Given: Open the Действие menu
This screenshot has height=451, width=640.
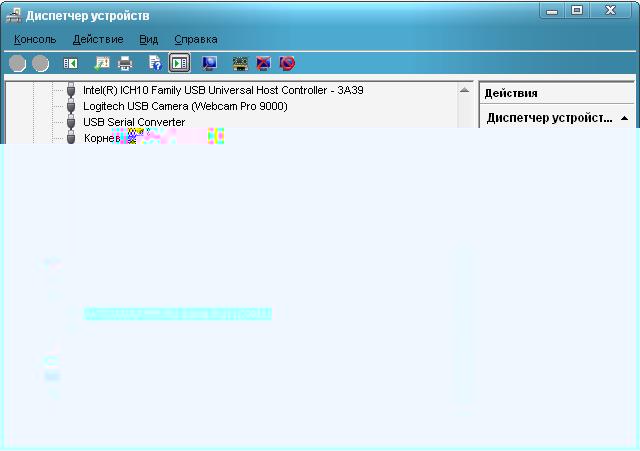Looking at the screenshot, I should pos(98,39).
